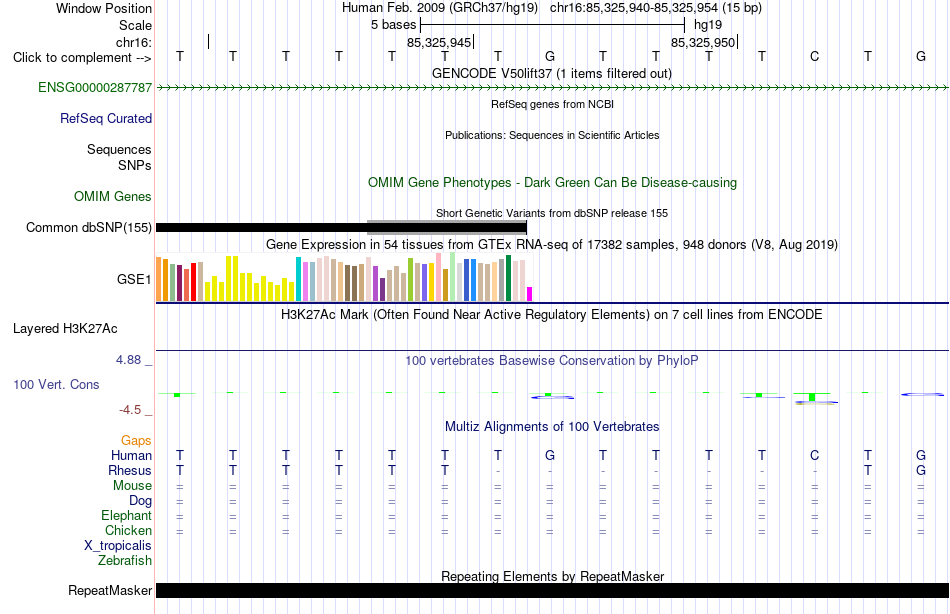Click 'Publications: Sequences in Scientific Articles' title
This screenshot has width=950, height=614.
[x=552, y=135]
